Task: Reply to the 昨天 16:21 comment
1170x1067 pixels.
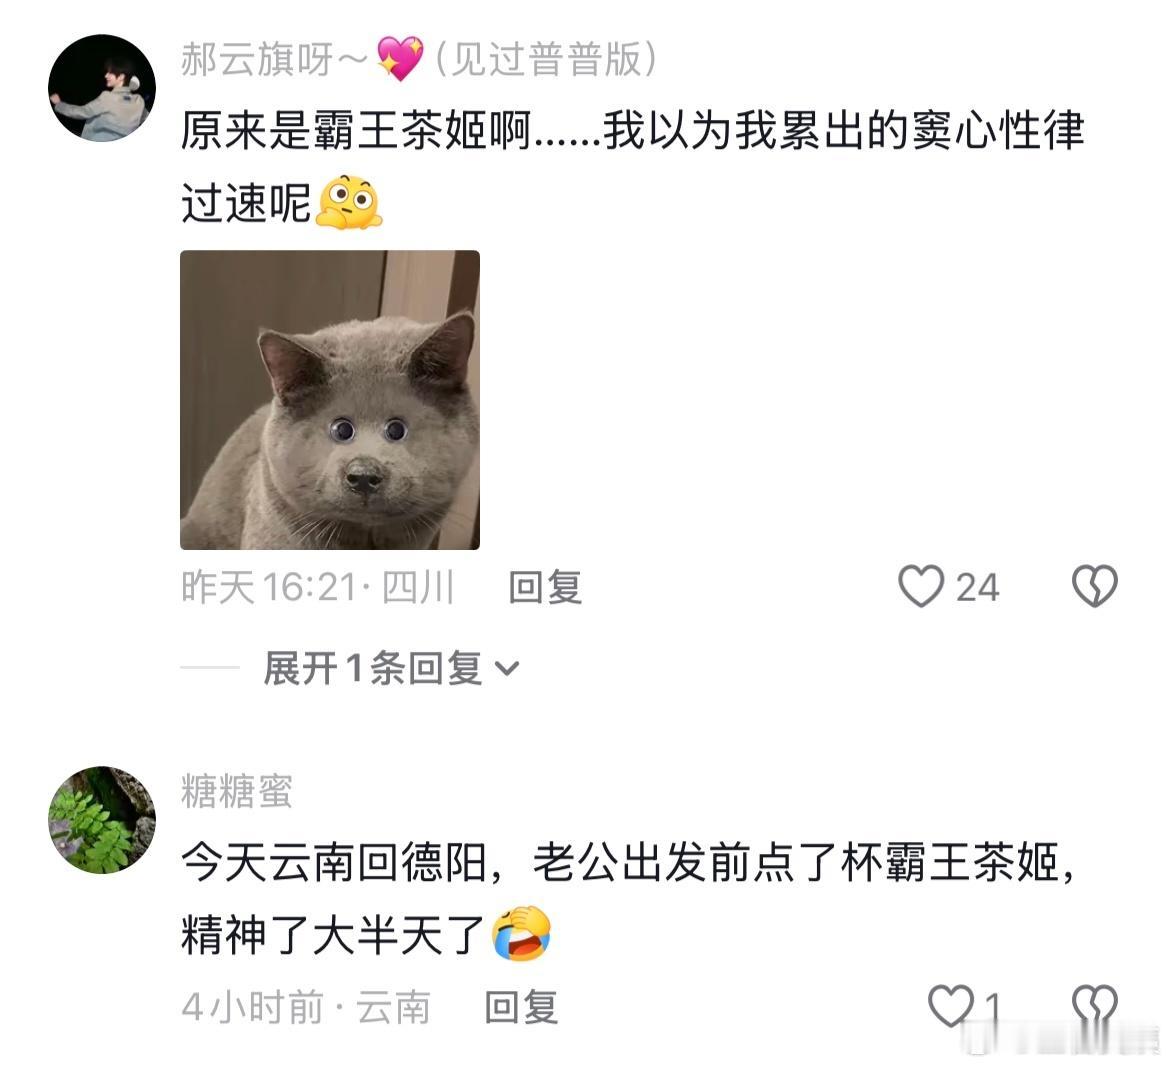Action: pyautogui.click(x=545, y=587)
